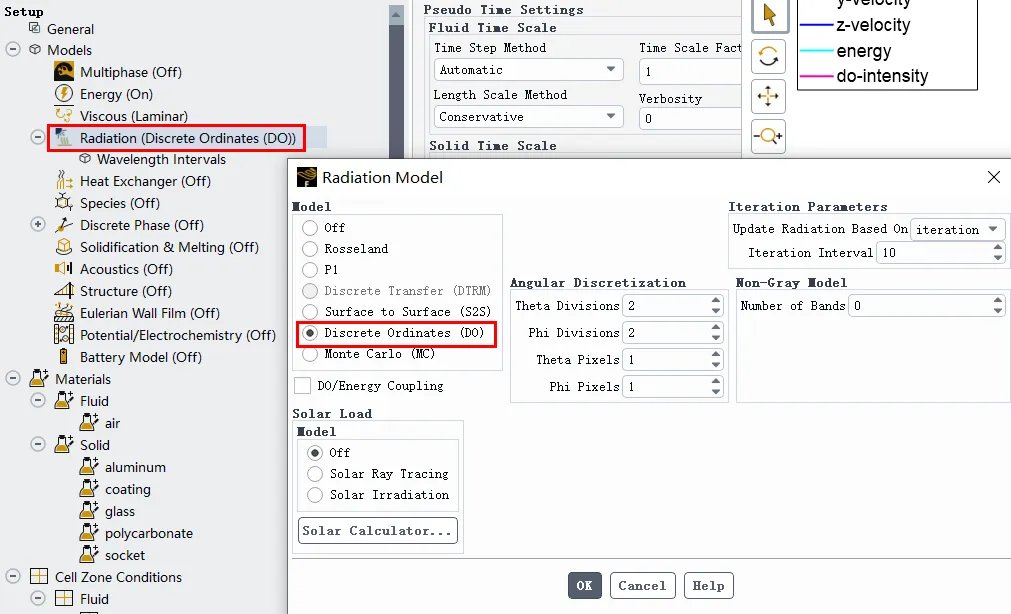The height and width of the screenshot is (614, 1011).
Task: Click the arrow pointer select tool
Action: pos(768,15)
